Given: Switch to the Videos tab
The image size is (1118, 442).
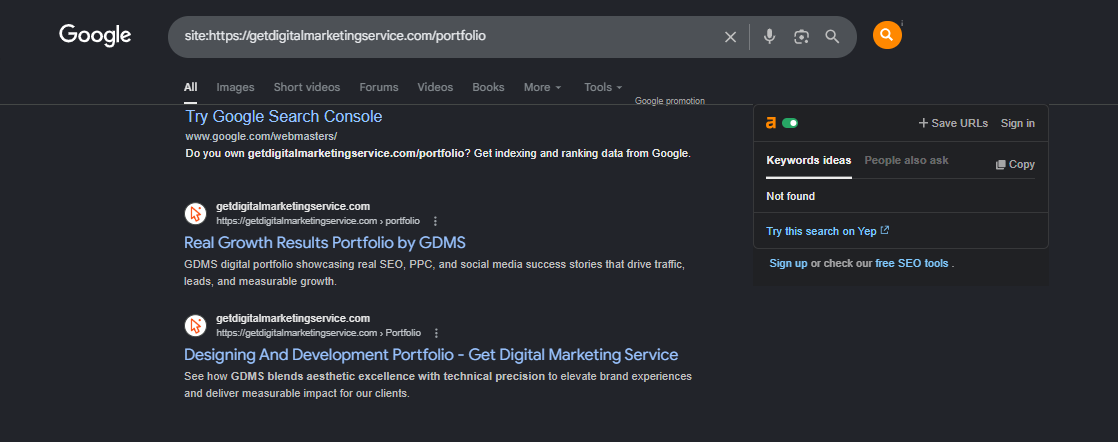Looking at the screenshot, I should tap(435, 87).
